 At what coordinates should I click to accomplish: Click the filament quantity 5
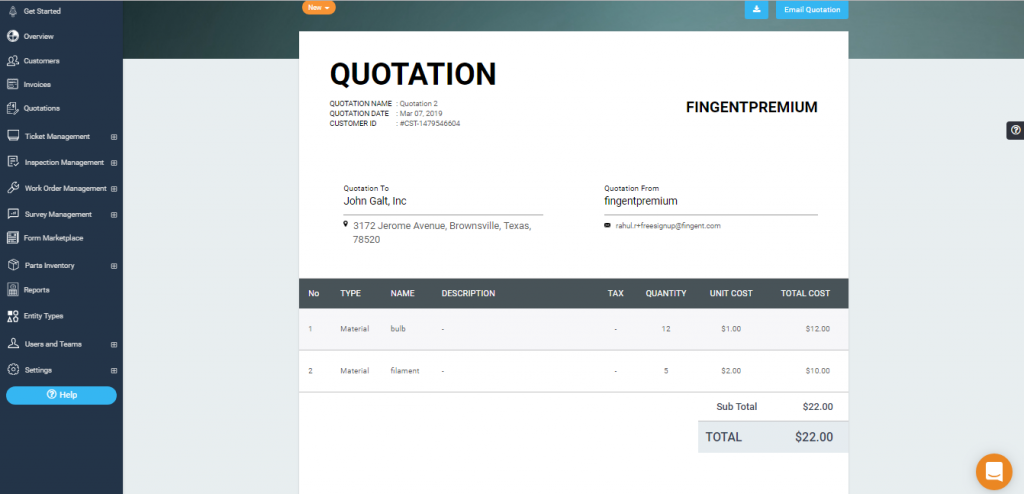(666, 370)
